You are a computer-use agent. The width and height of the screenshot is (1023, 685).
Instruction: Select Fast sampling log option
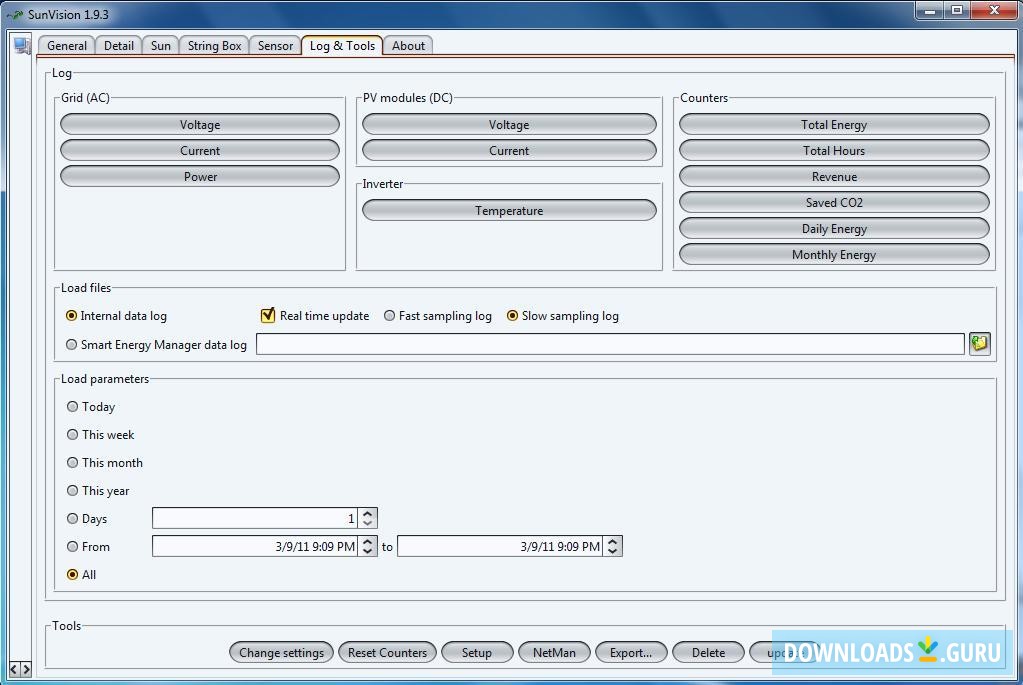click(x=389, y=316)
